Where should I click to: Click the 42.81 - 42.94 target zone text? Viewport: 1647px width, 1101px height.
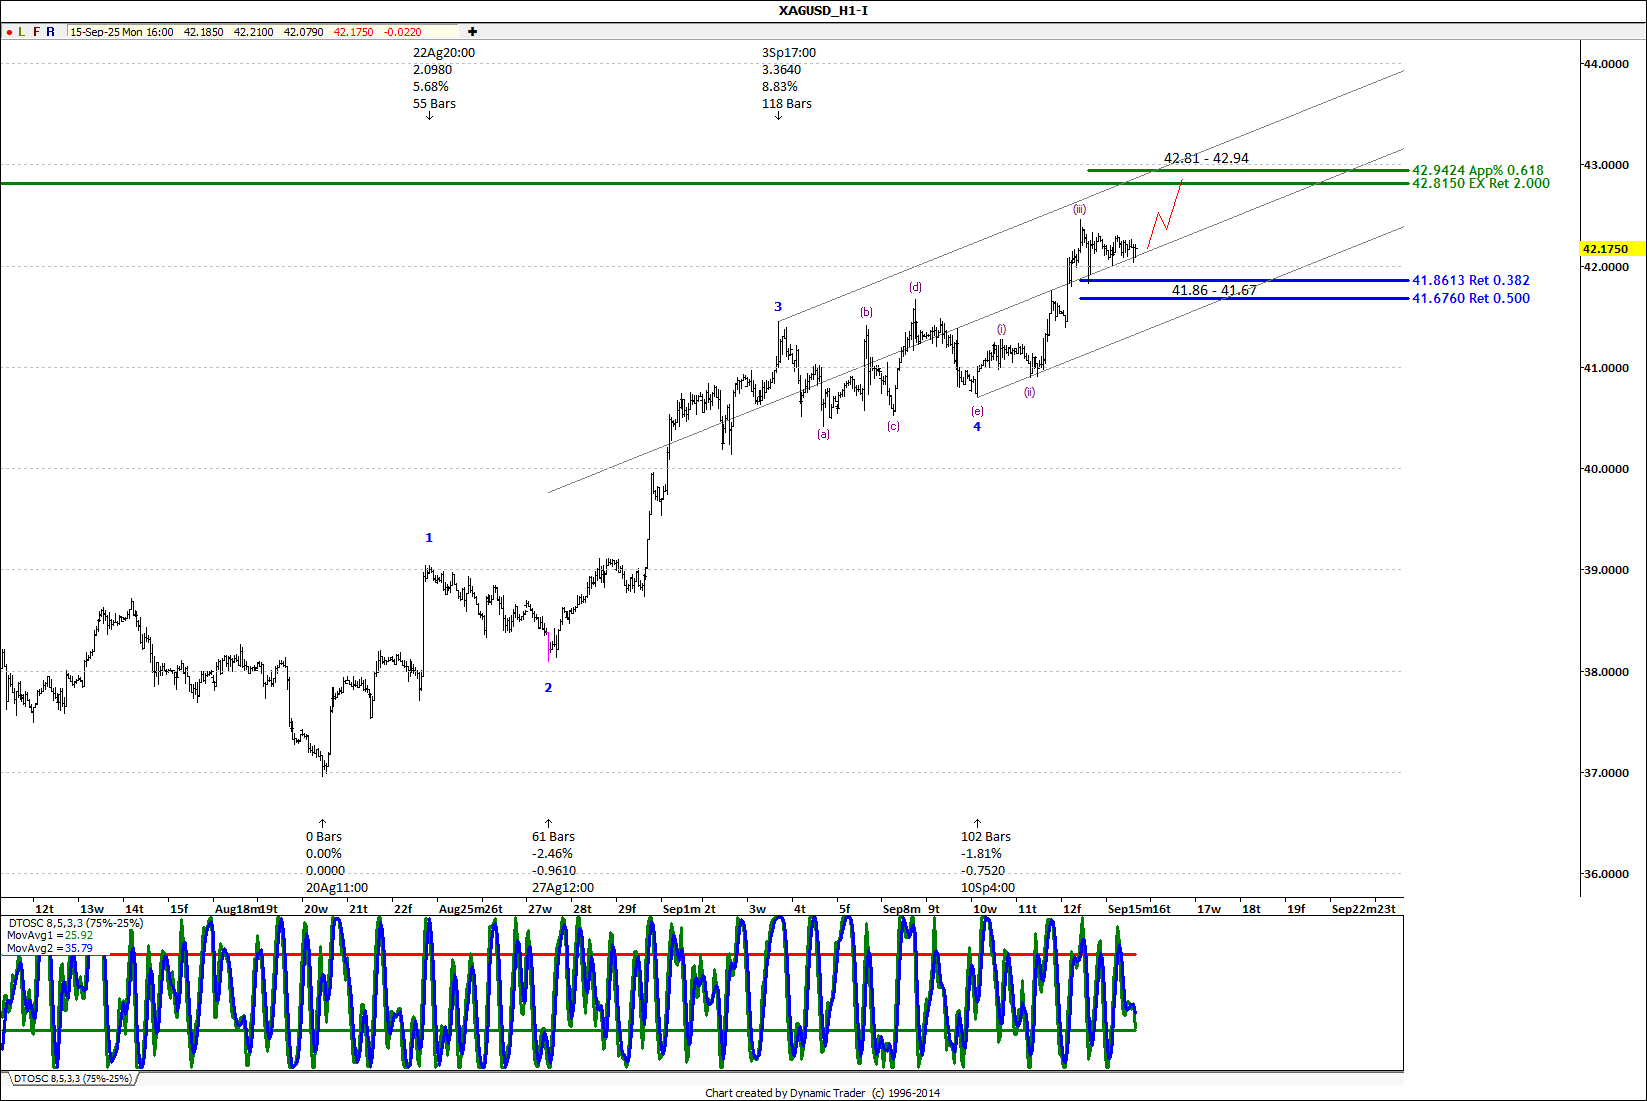click(x=1206, y=158)
